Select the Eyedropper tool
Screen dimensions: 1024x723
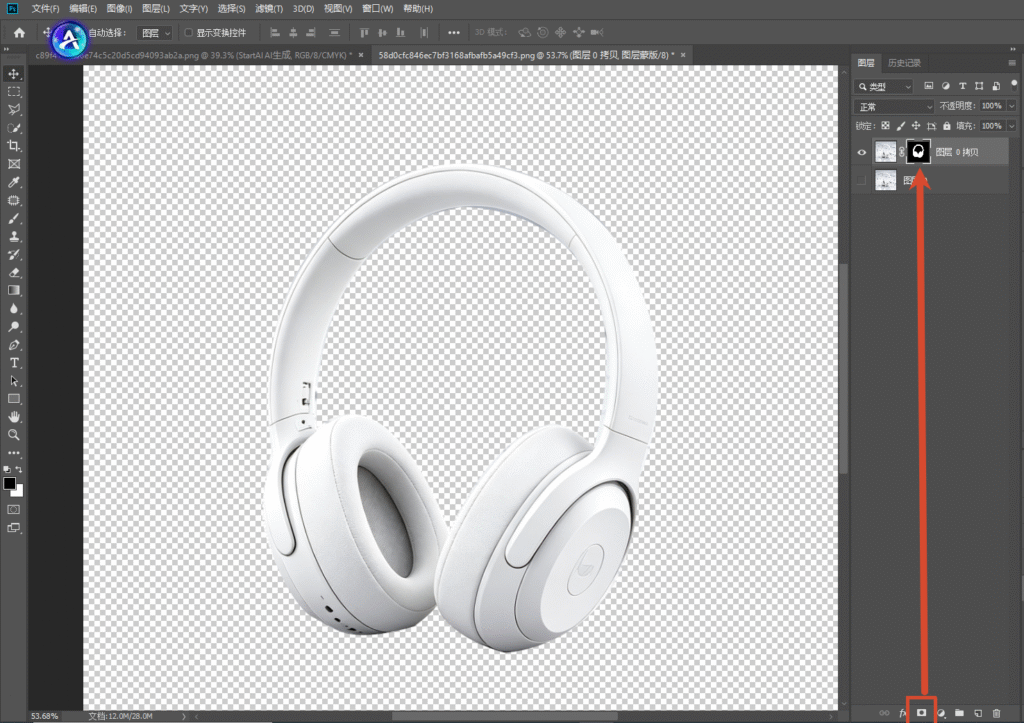(x=14, y=182)
